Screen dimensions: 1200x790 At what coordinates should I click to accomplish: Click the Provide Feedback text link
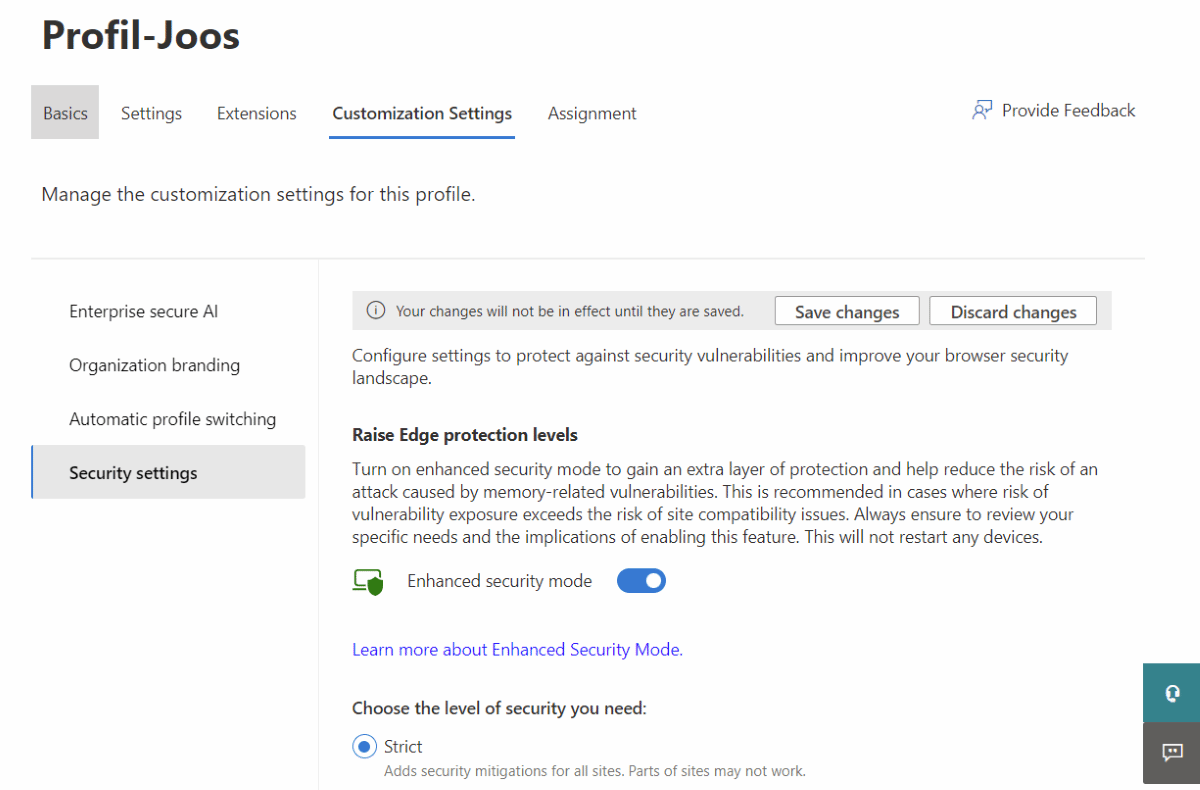1068,111
